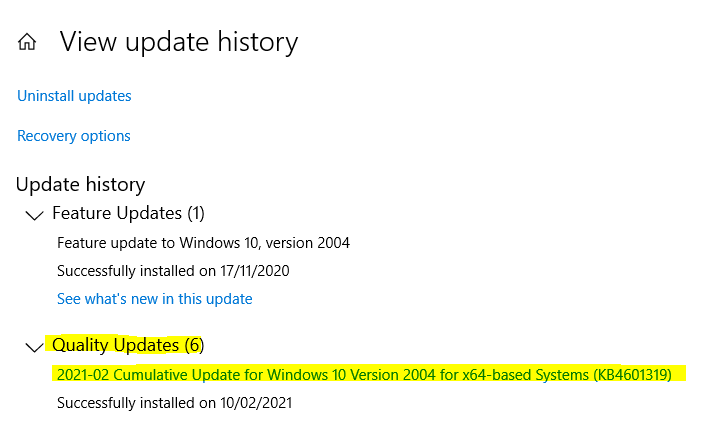Open the Recovery options link

[x=73, y=136]
